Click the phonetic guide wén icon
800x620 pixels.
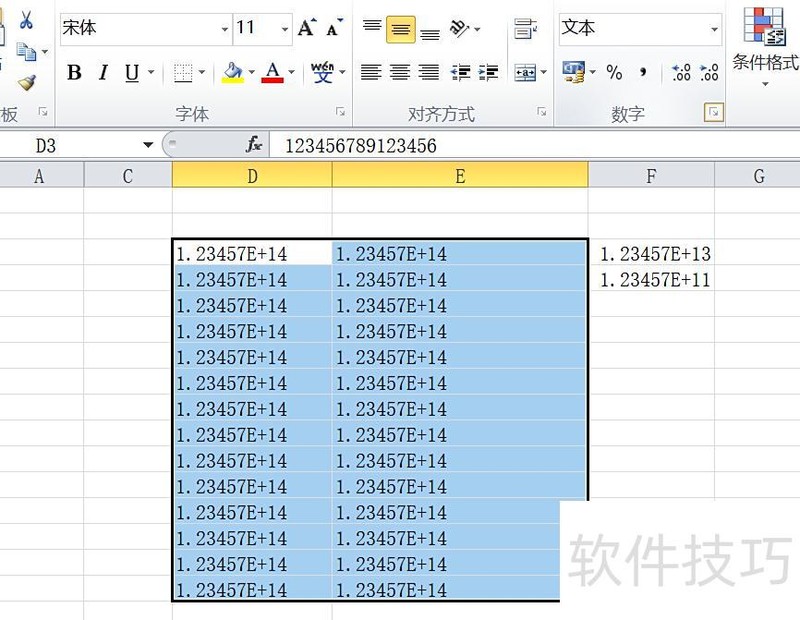[322, 72]
